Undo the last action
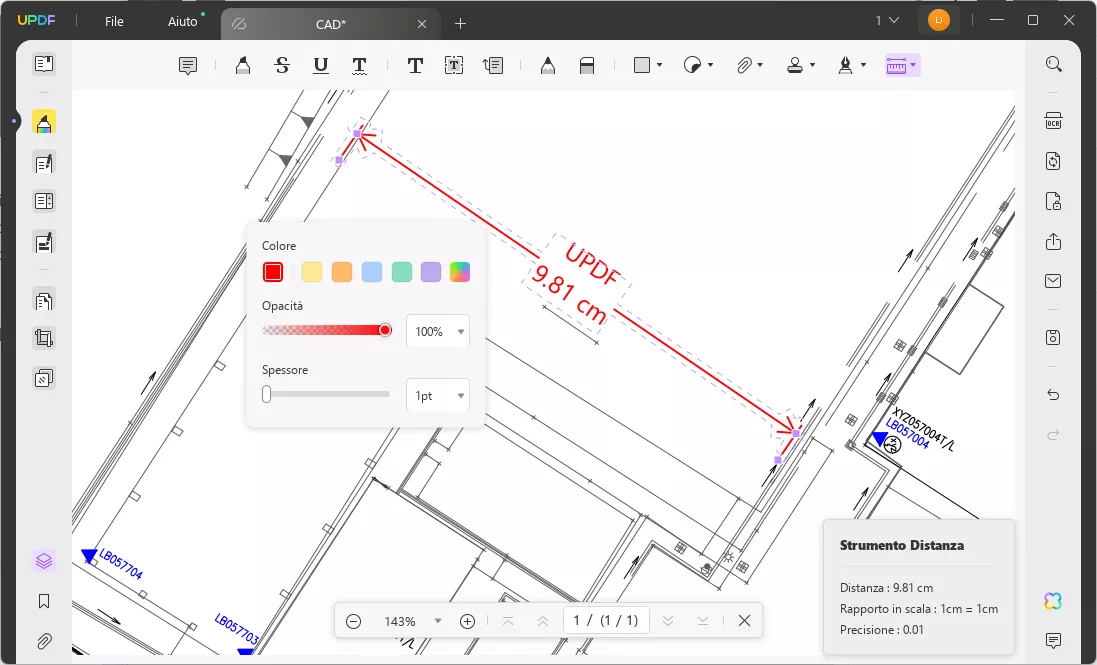 pos(1054,395)
